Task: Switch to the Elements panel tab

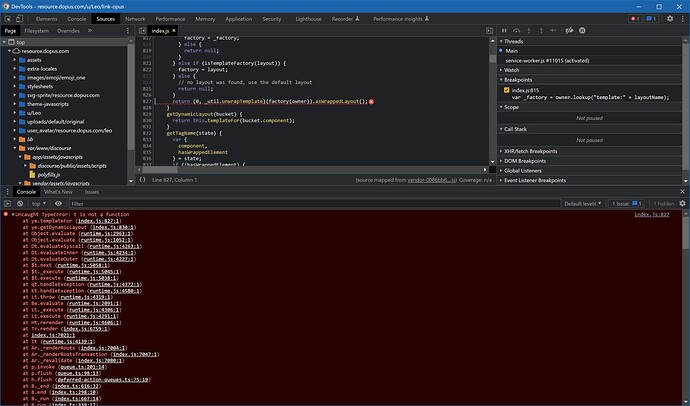Action: [x=47, y=19]
